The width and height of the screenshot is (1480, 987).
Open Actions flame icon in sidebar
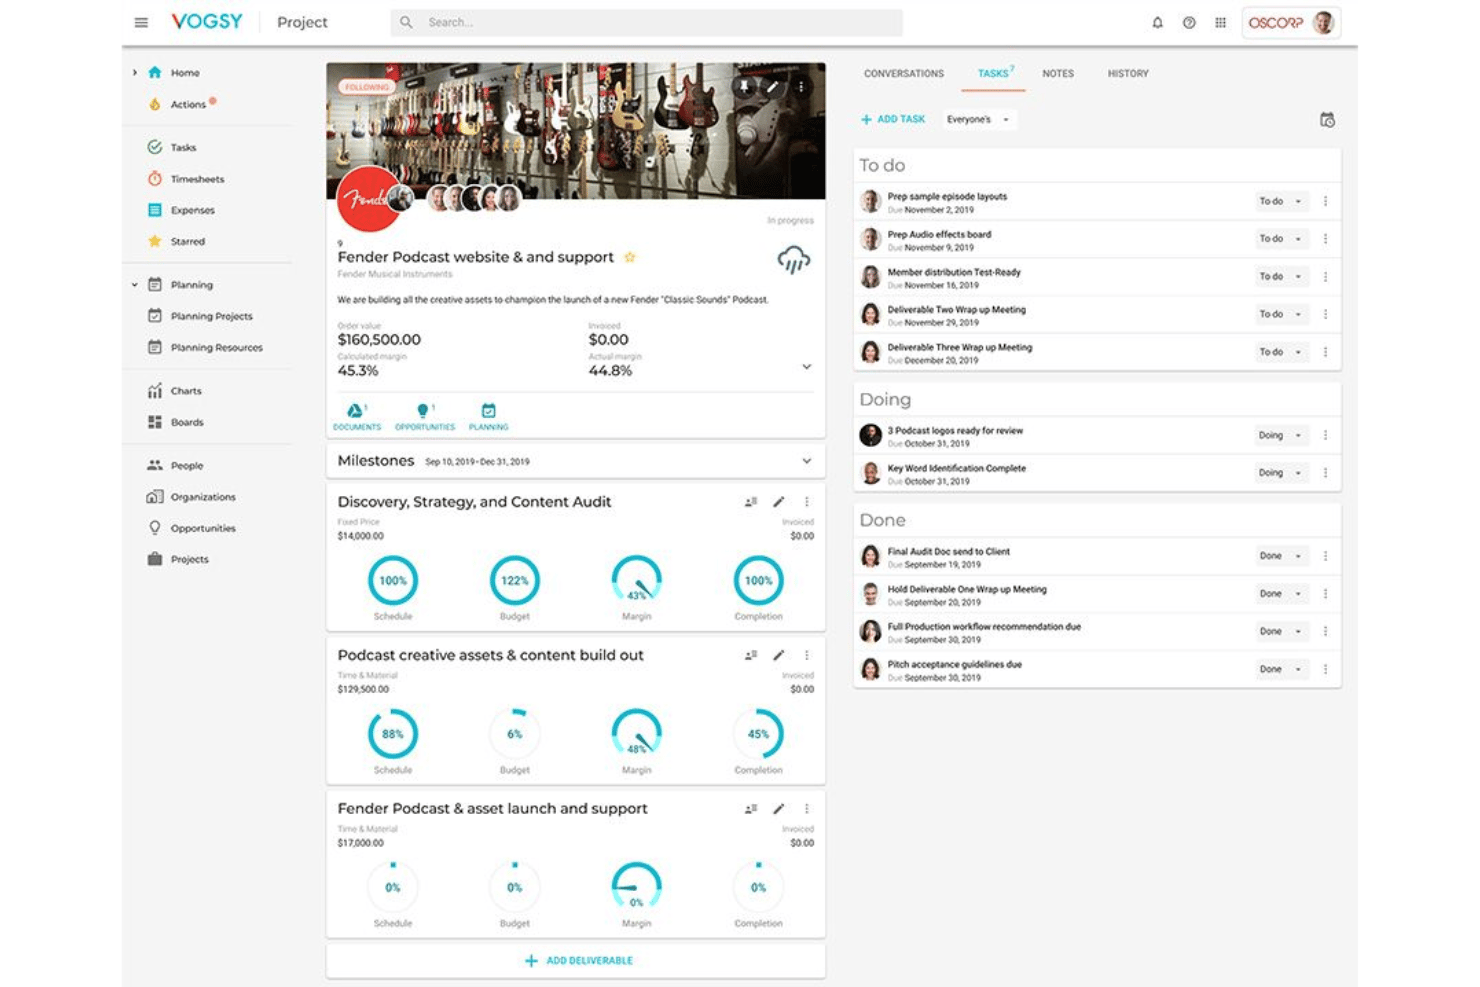(155, 104)
